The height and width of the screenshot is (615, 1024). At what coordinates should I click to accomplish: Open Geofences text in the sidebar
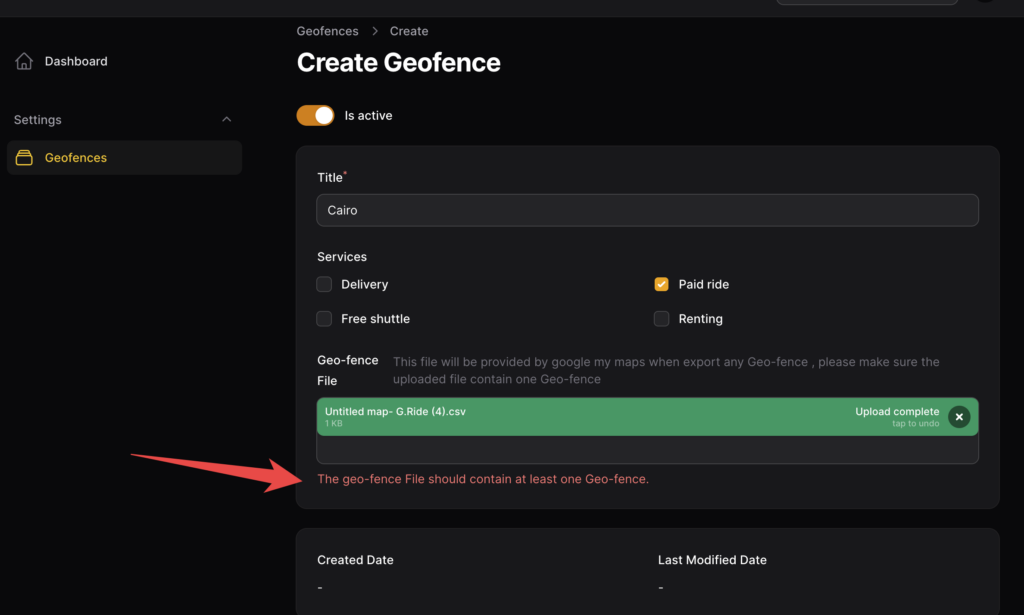tap(76, 158)
